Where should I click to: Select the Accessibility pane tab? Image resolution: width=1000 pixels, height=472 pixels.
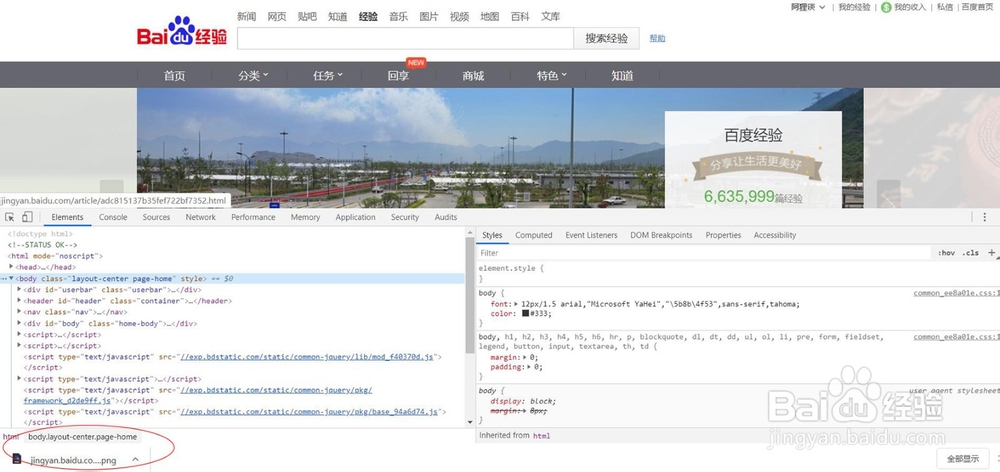pyautogui.click(x=775, y=235)
